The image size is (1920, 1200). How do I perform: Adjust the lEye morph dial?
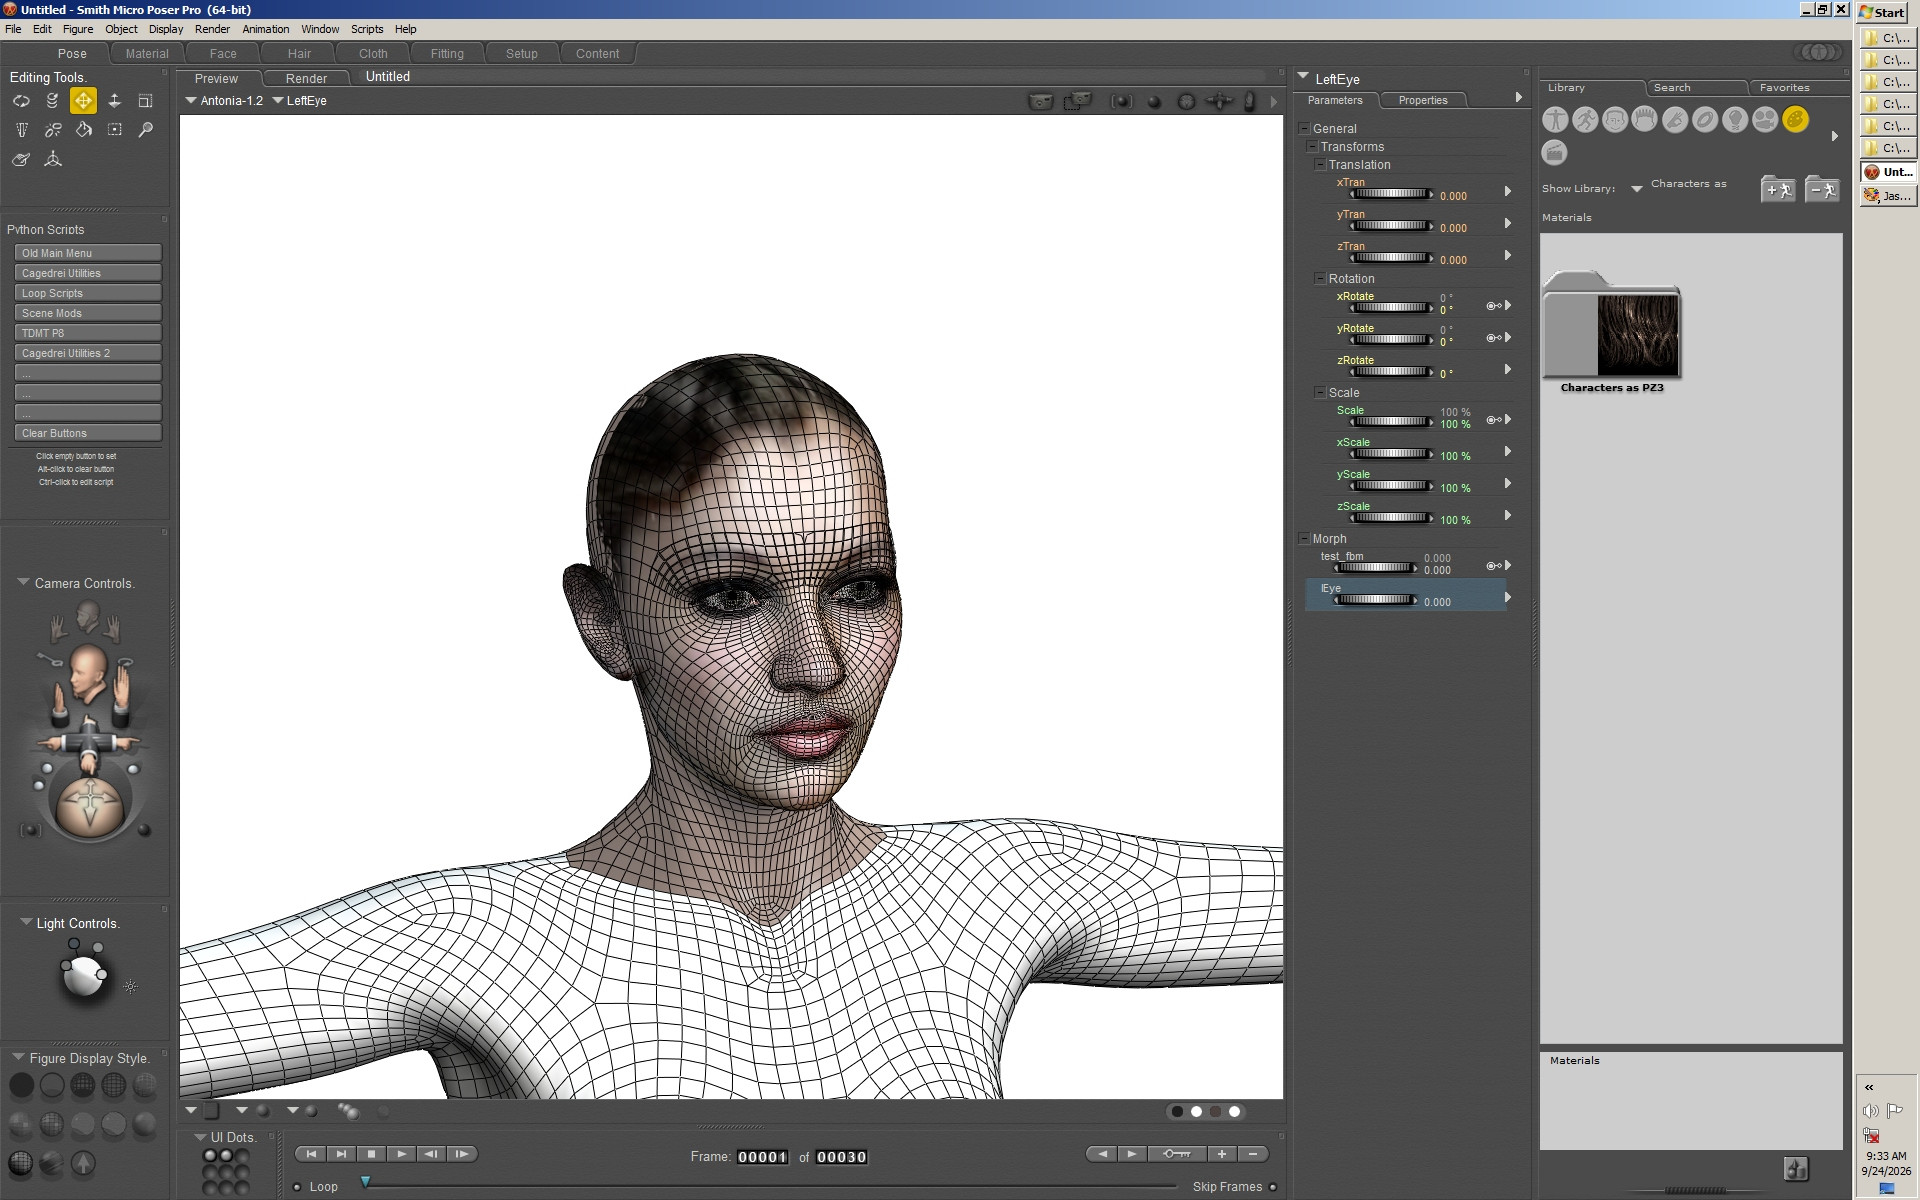(1375, 600)
